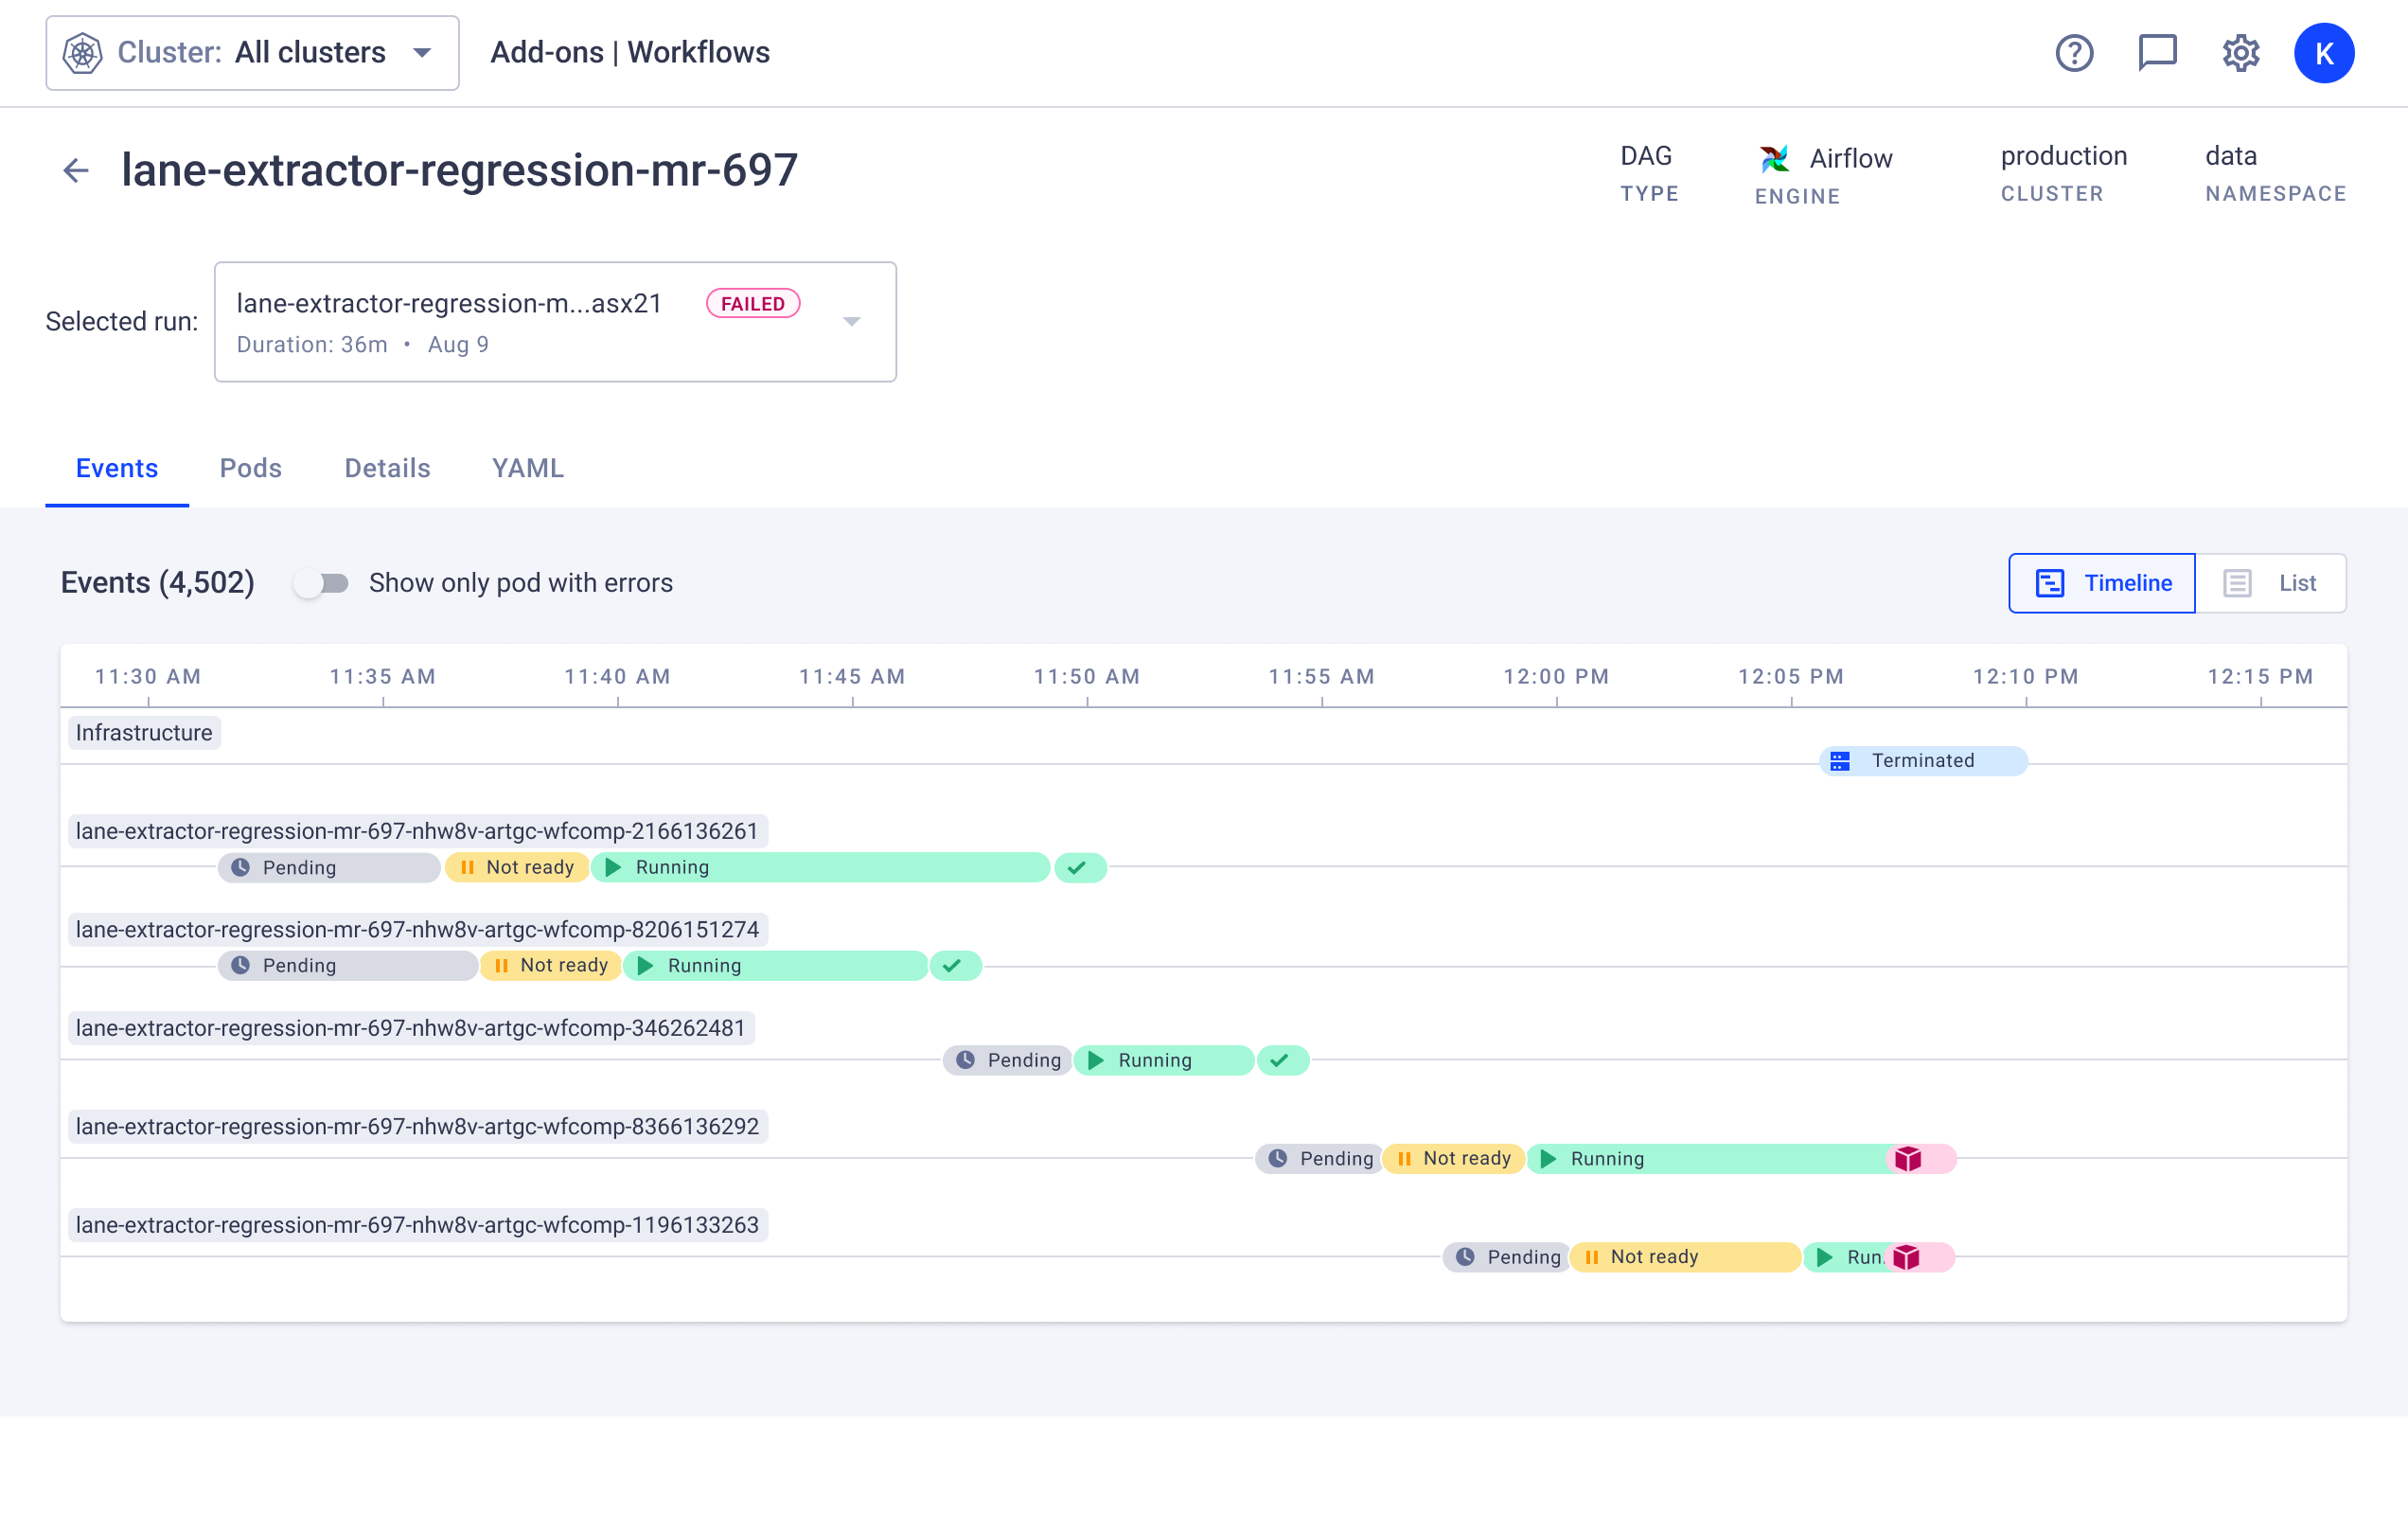Screen dimensions: 2408x1513
Task: Click the back arrow next to workflow title
Action: coord(76,171)
